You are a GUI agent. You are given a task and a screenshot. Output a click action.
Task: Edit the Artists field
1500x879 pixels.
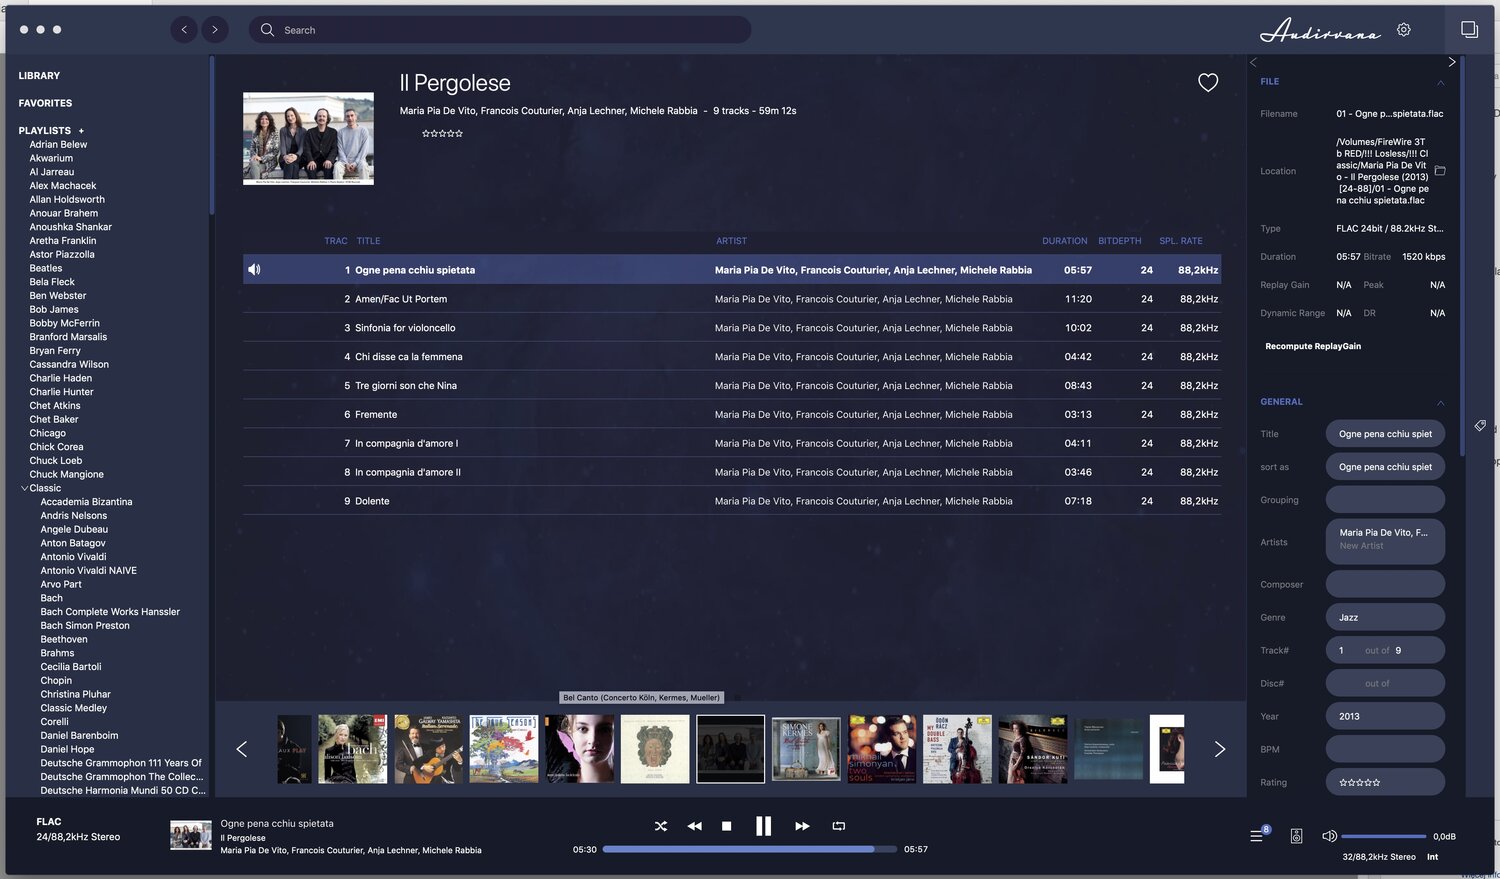point(1385,542)
